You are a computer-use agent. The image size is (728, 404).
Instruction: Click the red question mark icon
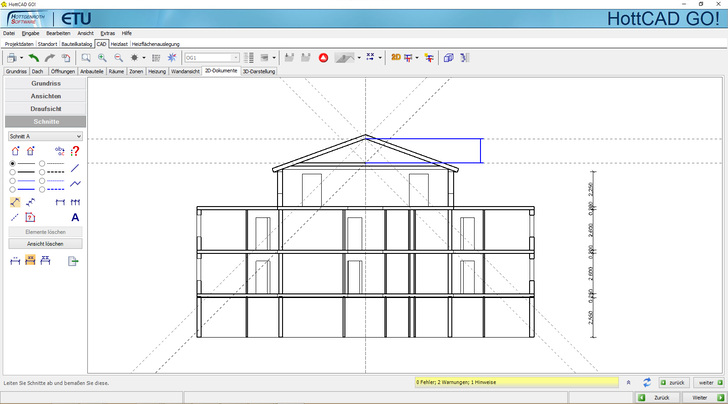pos(75,151)
